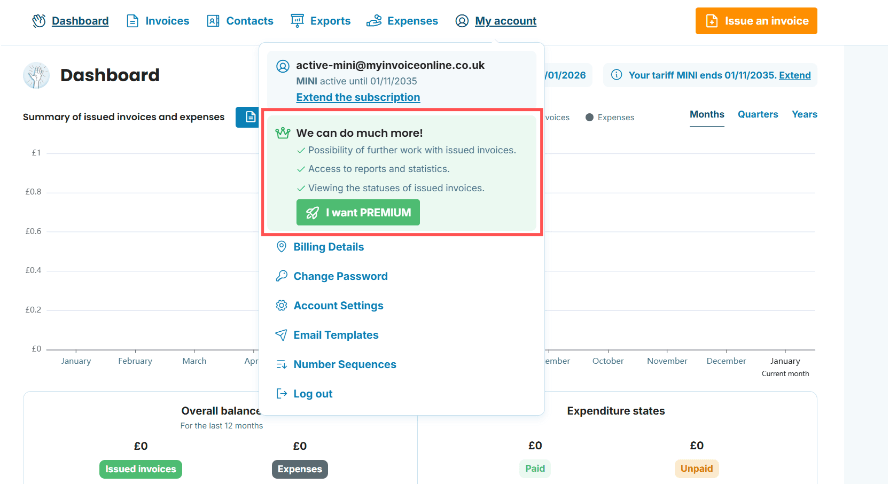Switch to the Quarters tab
Screen dimensions: 888x484
point(758,114)
